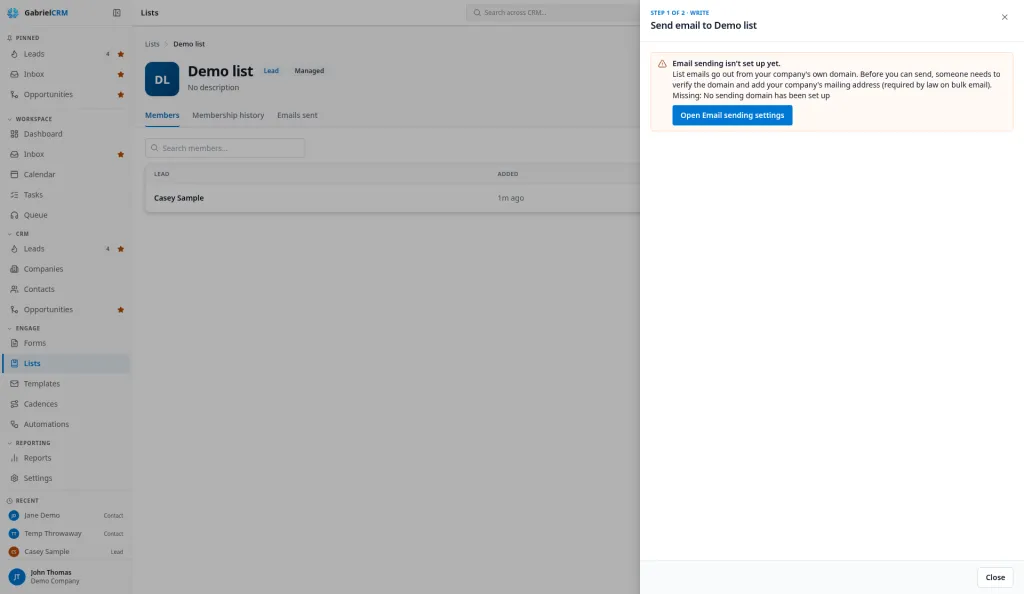1024x594 pixels.
Task: Click Jane Demo avatar in Recent
Action: (x=14, y=516)
